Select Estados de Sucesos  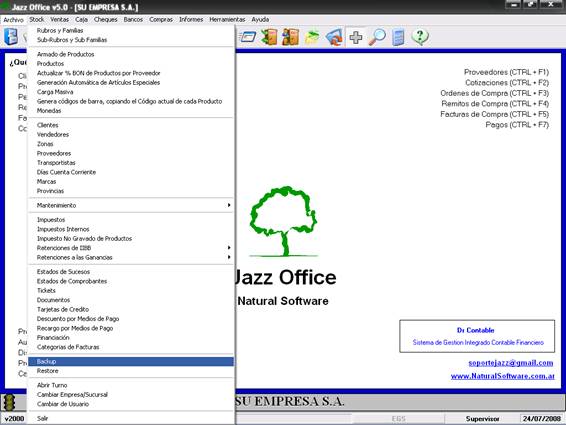tap(131, 272)
